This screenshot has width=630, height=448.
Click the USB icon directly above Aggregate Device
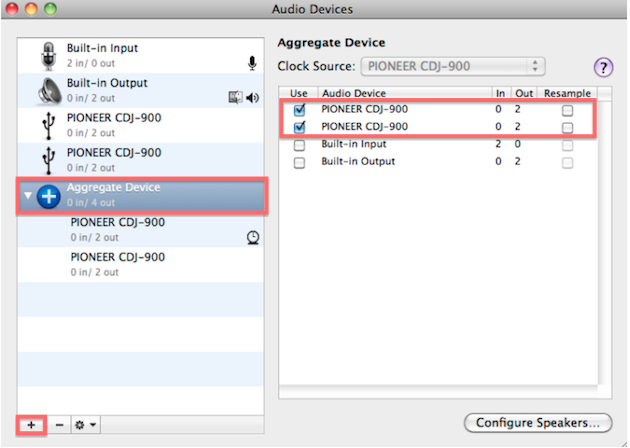(x=49, y=161)
